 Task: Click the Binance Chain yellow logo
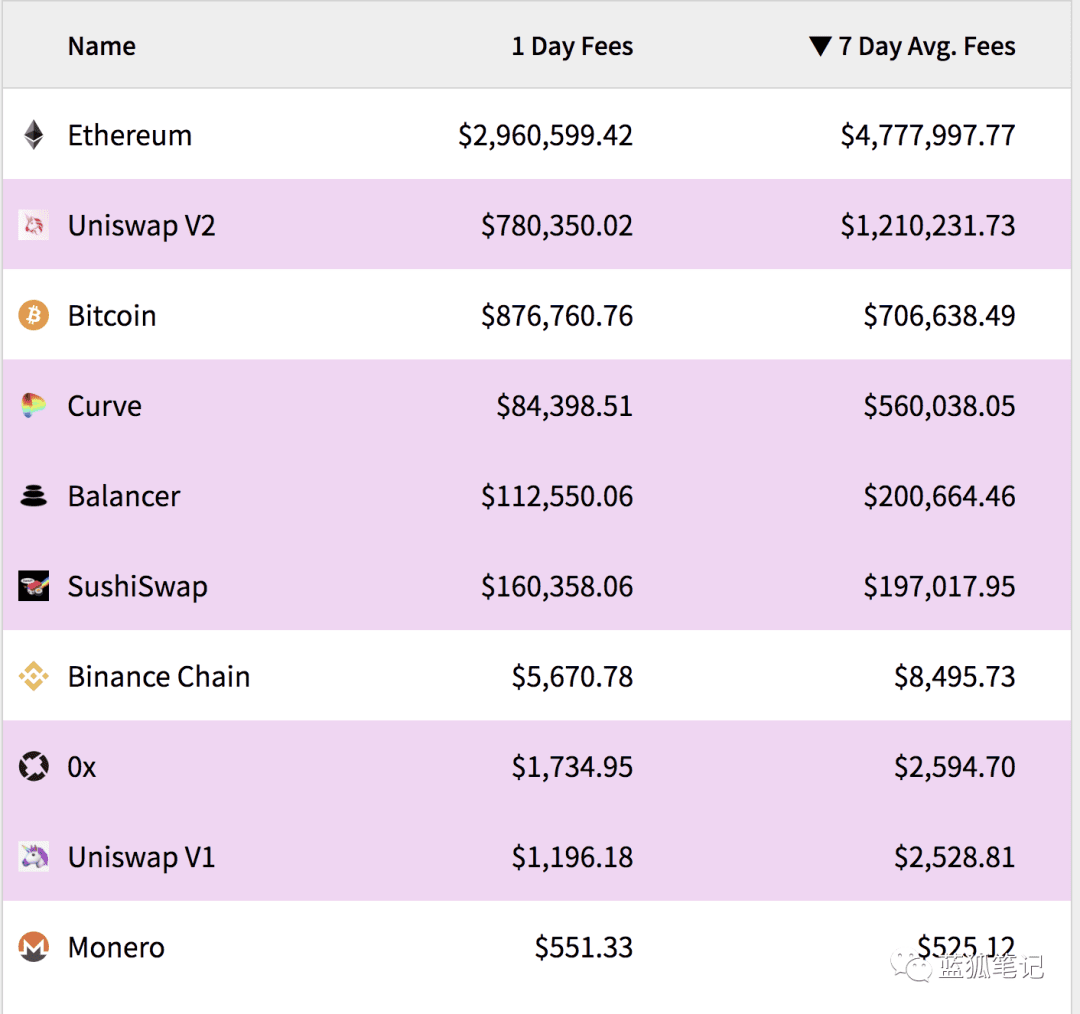(33, 676)
